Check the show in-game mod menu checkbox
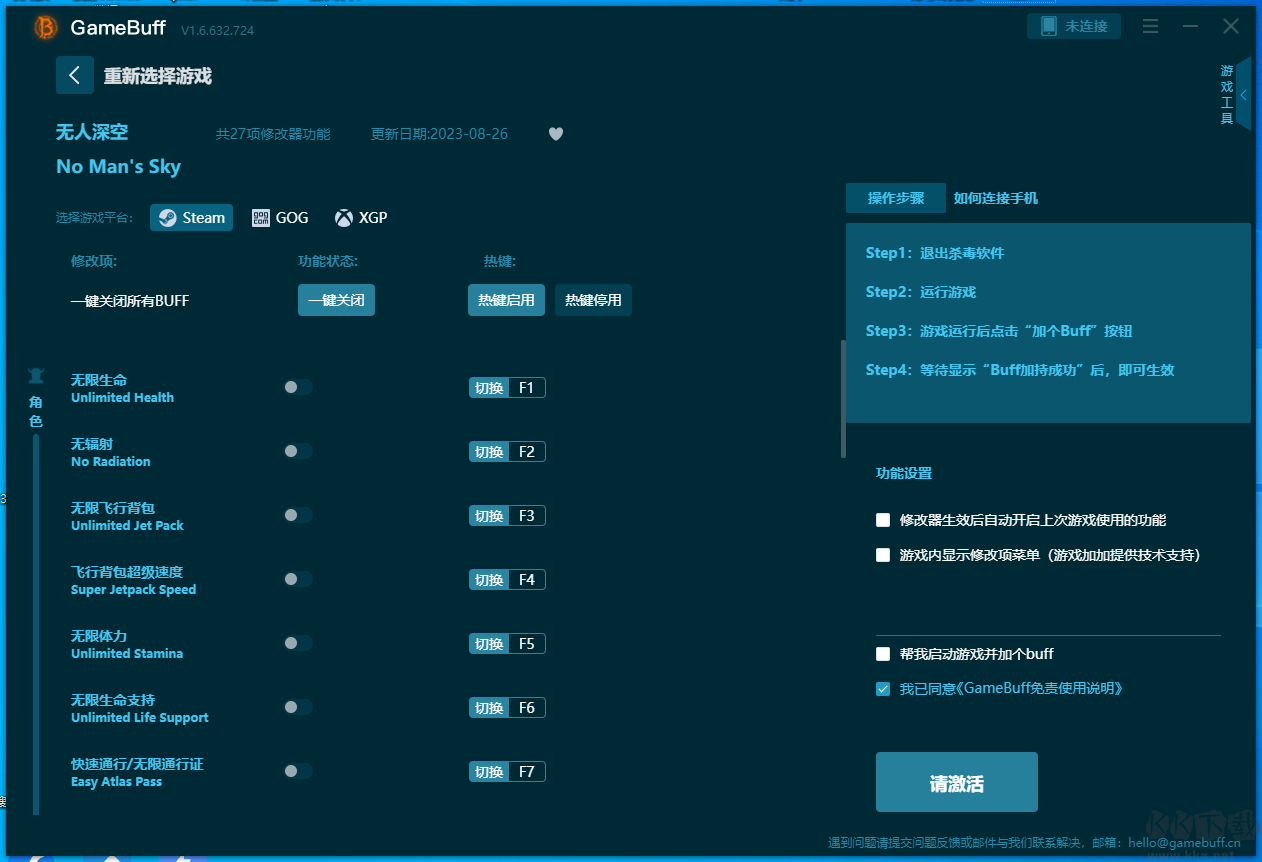1262x862 pixels. point(883,555)
